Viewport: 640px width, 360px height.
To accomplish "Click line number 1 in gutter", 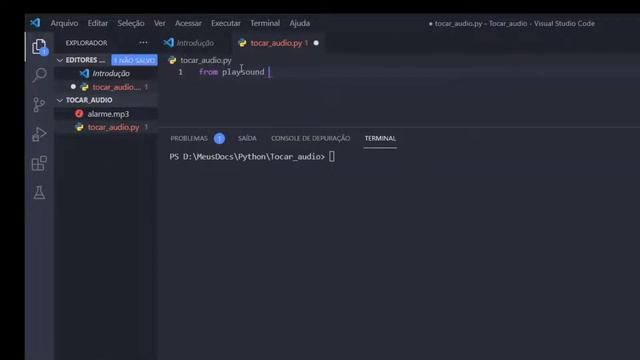I will pyautogui.click(x=180, y=72).
